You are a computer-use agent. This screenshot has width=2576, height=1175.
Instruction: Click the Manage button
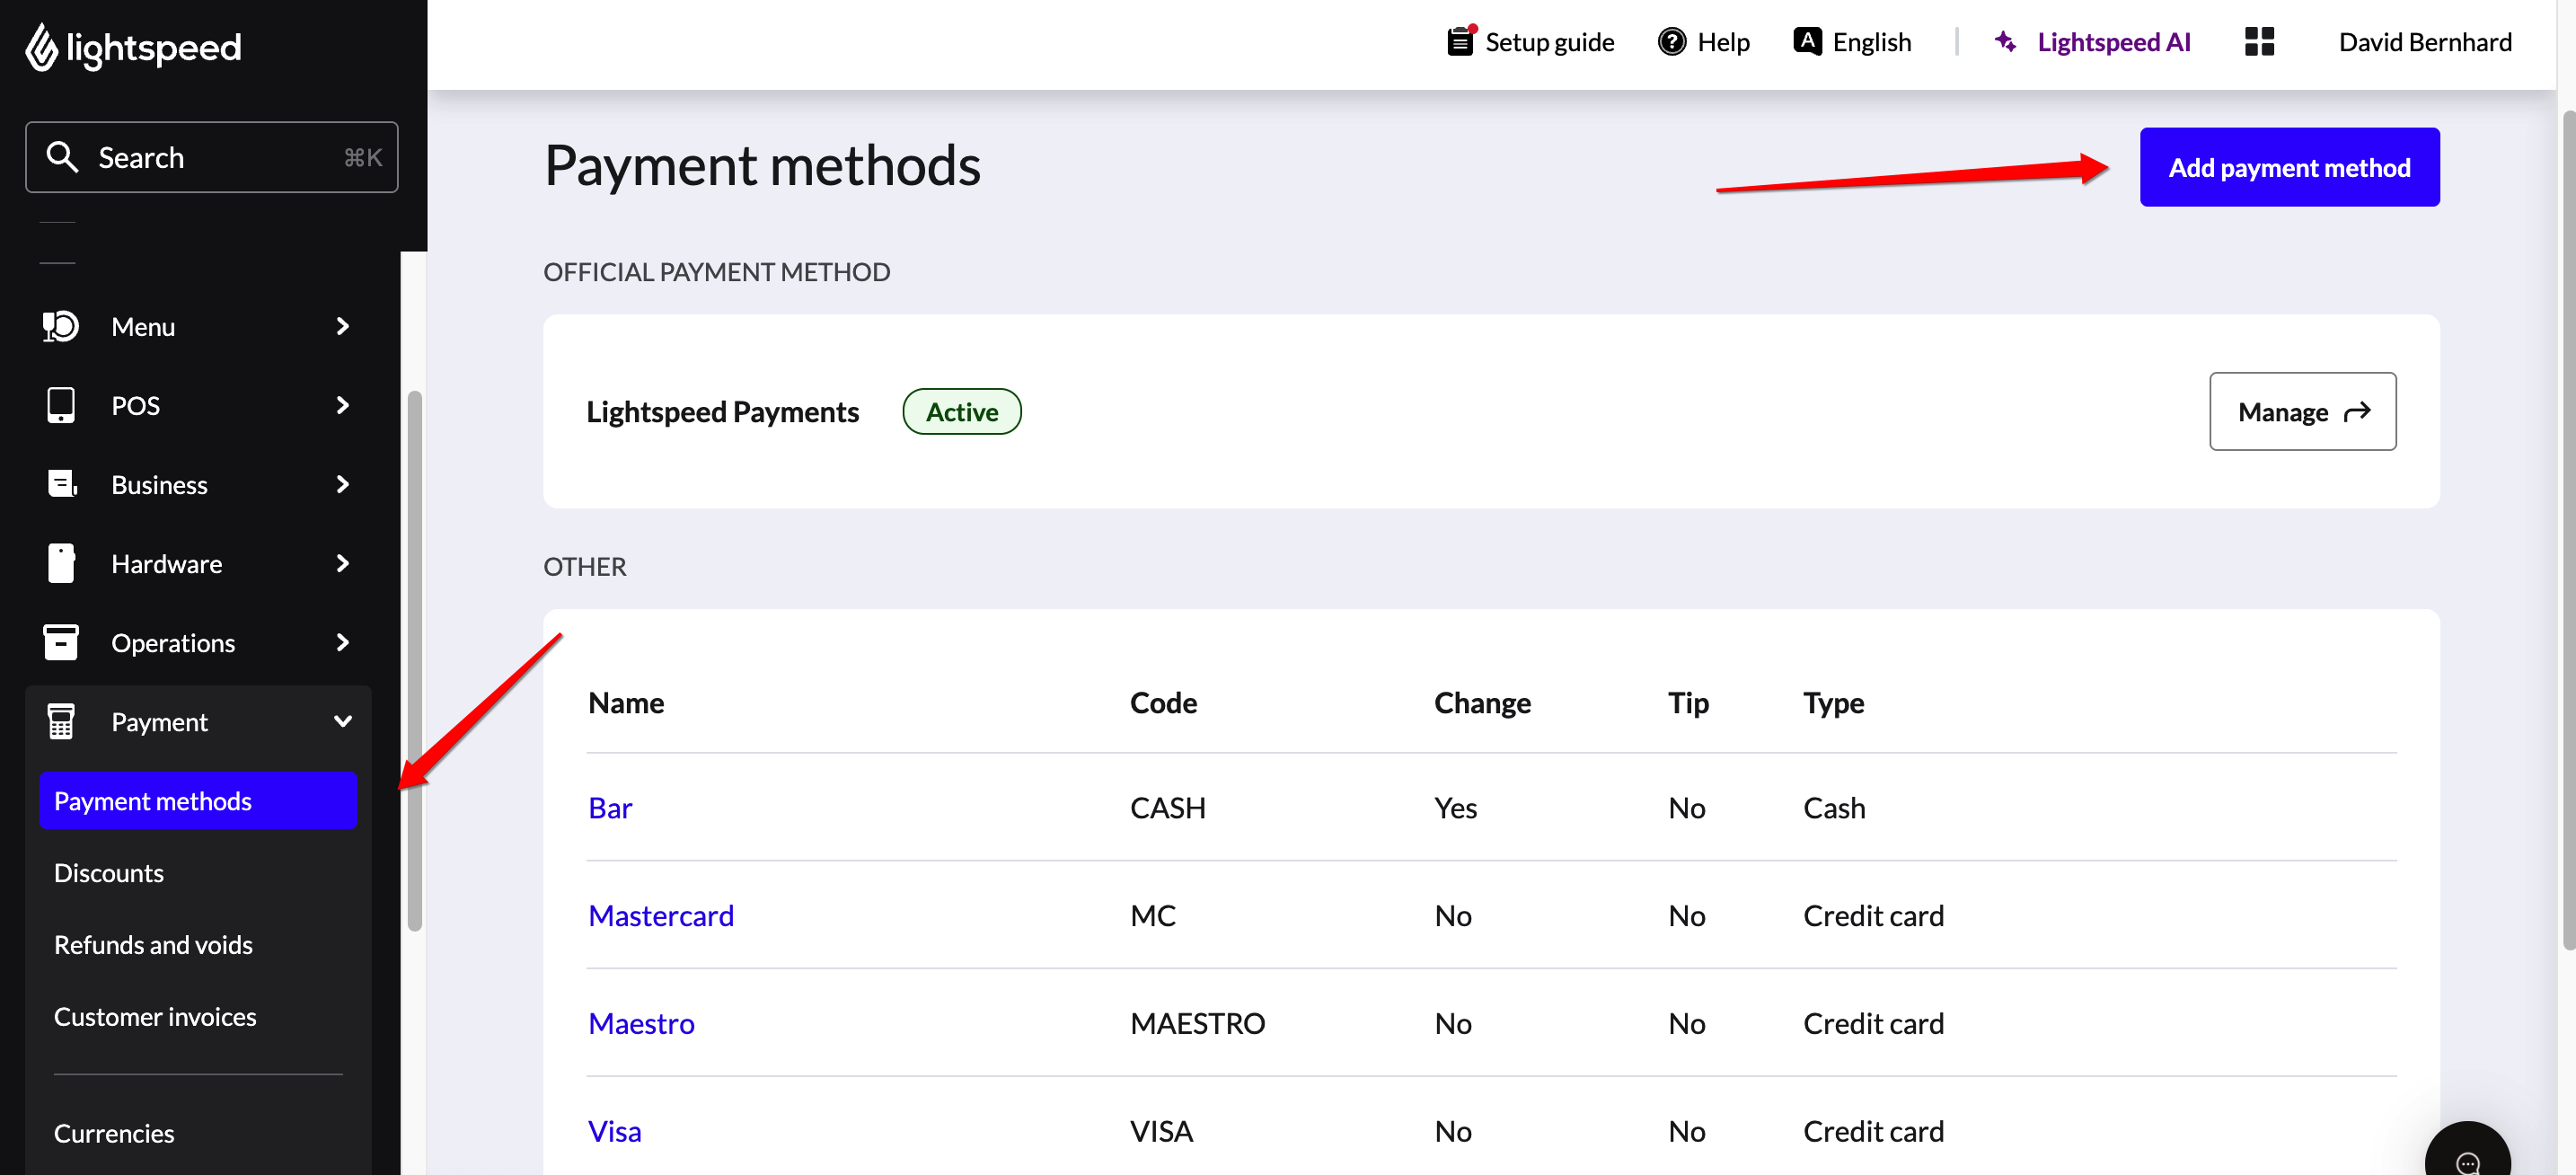click(x=2302, y=411)
